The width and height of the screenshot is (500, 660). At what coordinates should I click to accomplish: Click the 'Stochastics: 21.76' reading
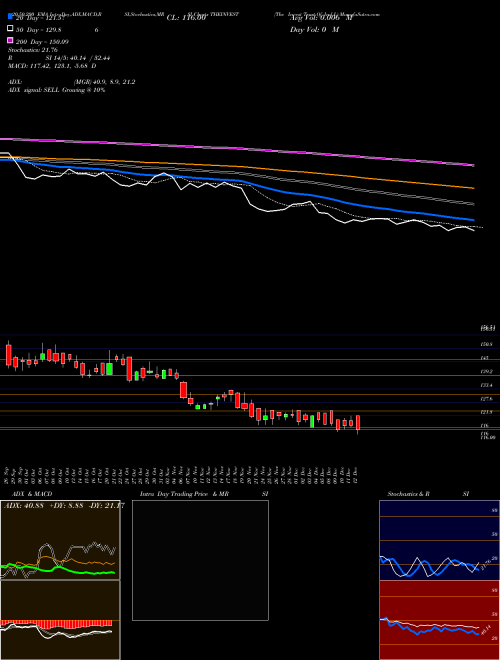click(33, 50)
